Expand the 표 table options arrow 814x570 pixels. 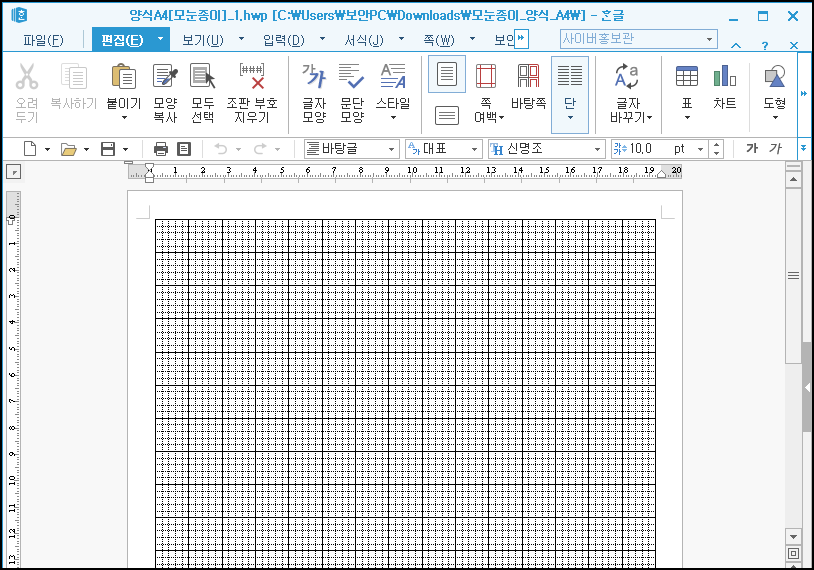click(x=687, y=118)
